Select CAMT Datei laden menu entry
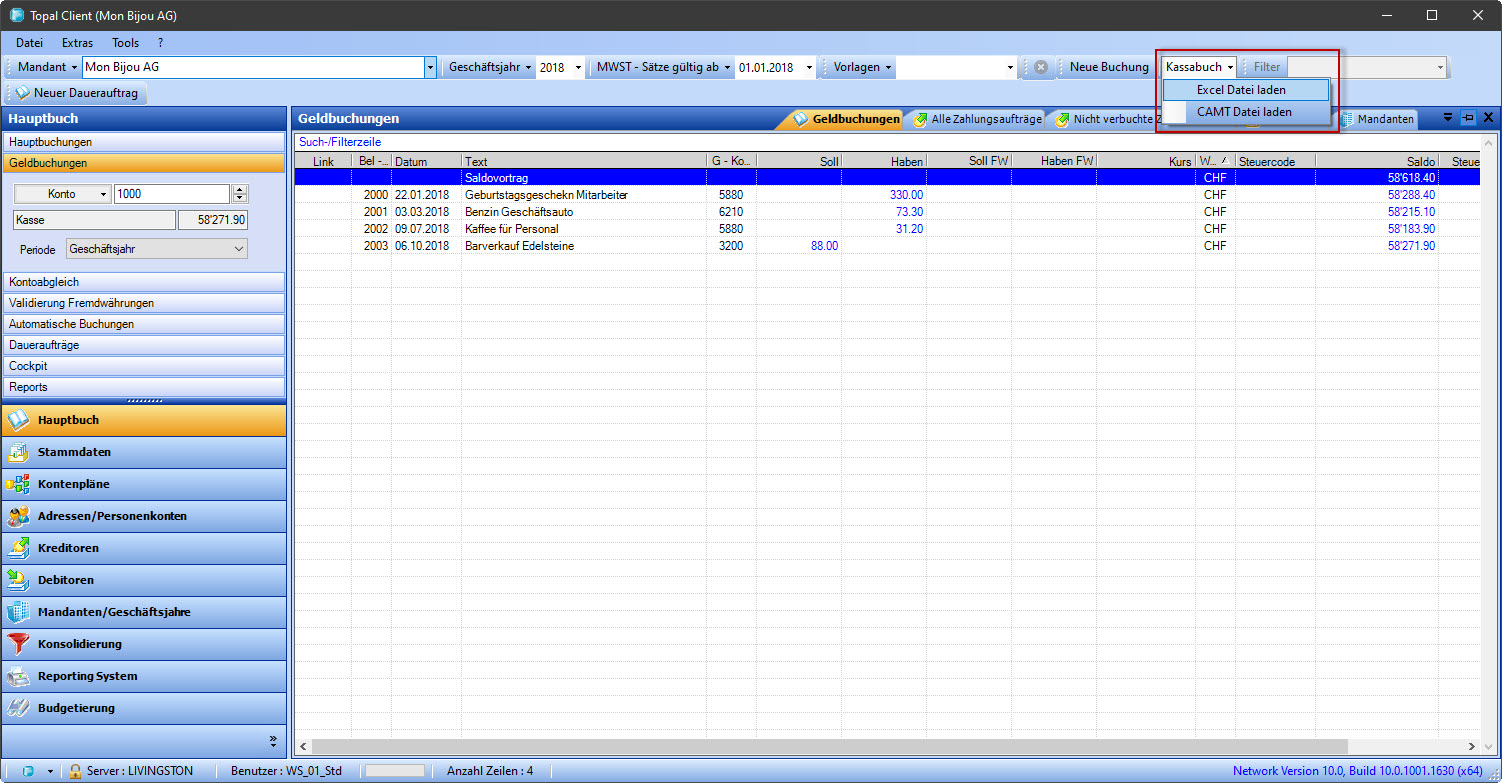Viewport: 1502px width, 783px height. point(1243,112)
